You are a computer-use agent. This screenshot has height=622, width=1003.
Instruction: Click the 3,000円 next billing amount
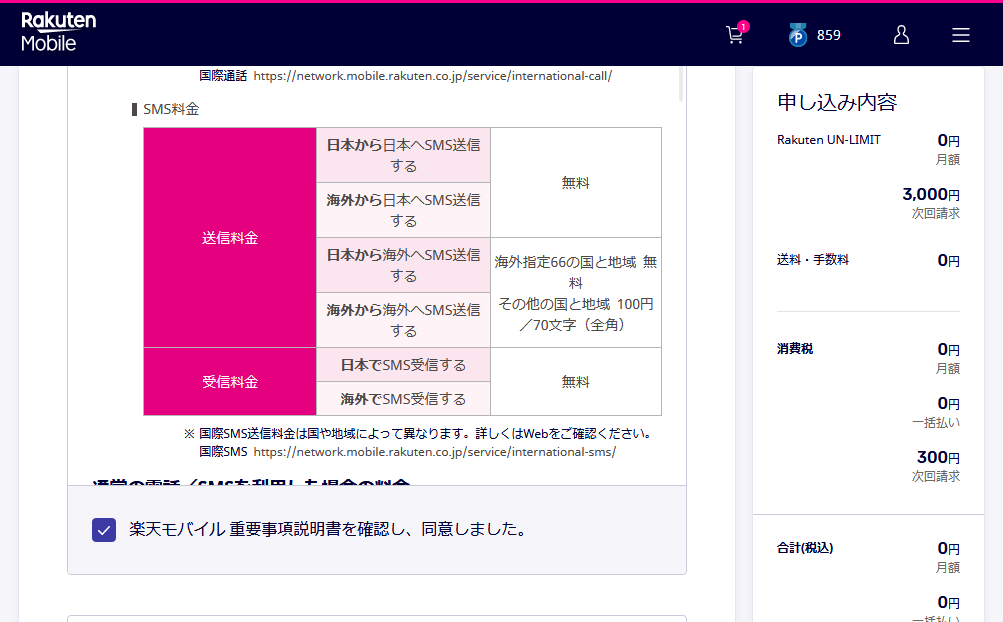pos(930,194)
